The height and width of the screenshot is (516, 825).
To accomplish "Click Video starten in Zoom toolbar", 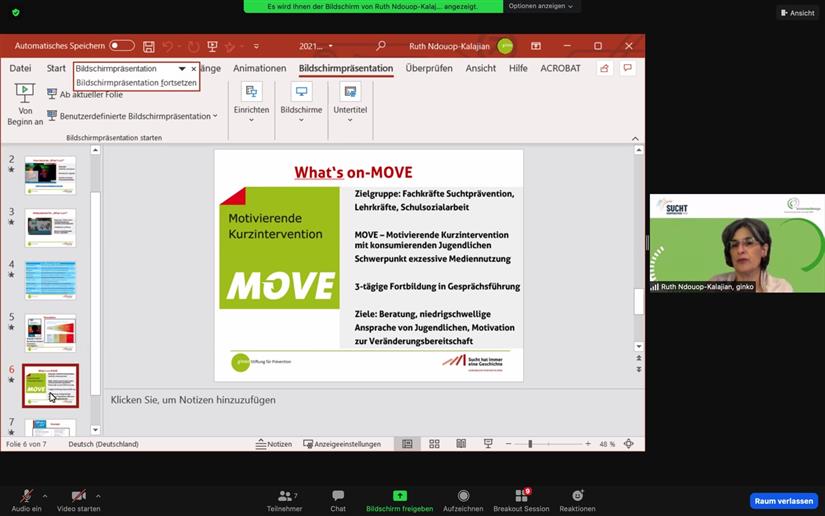I will point(78,501).
